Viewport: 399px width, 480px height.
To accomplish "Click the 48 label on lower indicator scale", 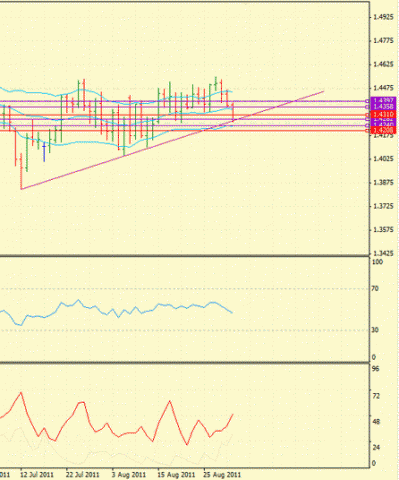I will click(375, 422).
